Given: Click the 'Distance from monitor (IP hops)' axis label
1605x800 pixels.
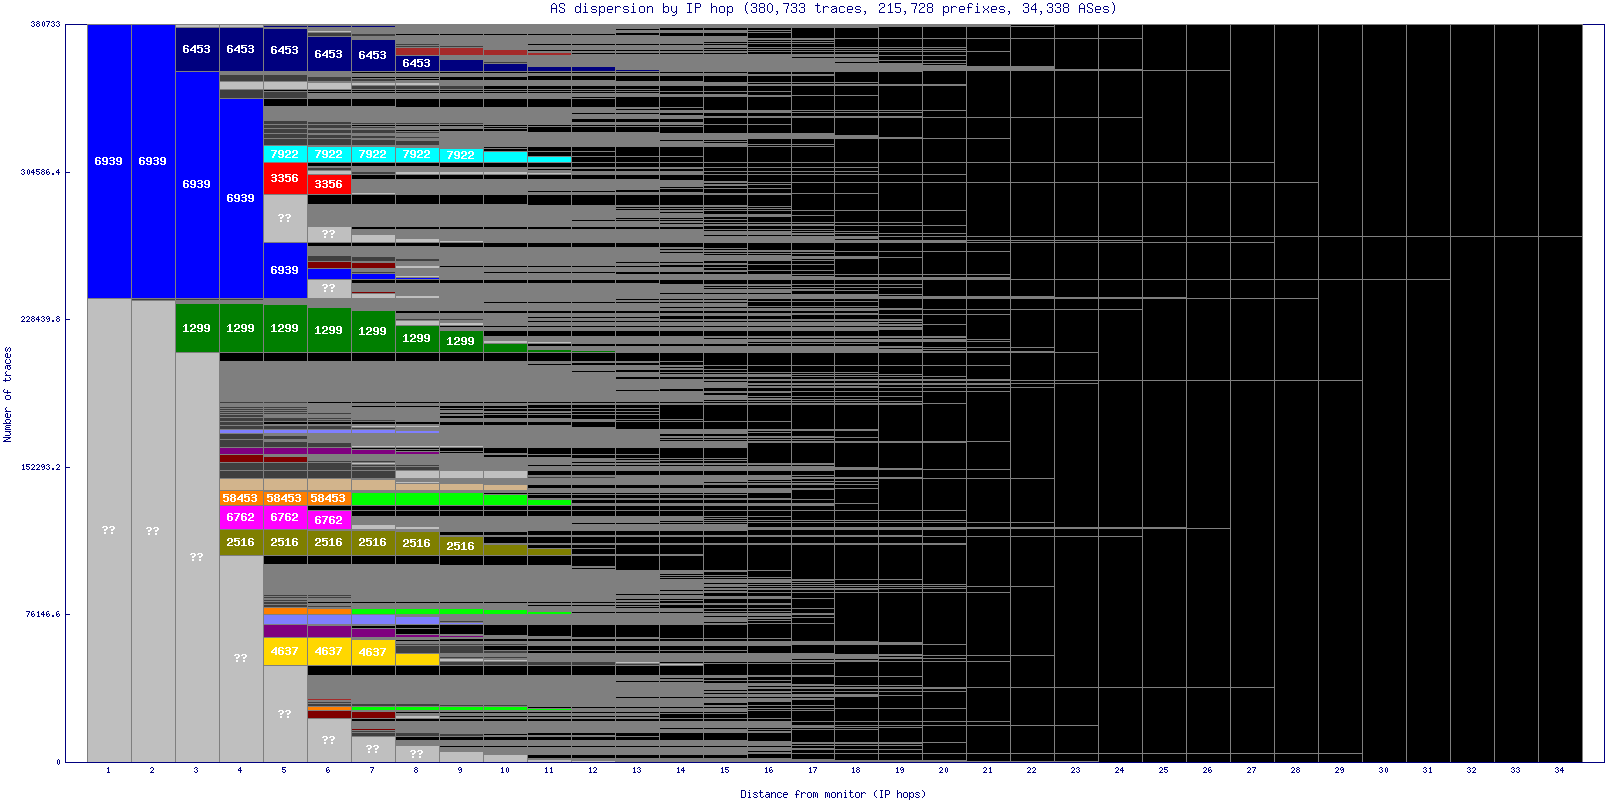Looking at the screenshot, I should 833,794.
